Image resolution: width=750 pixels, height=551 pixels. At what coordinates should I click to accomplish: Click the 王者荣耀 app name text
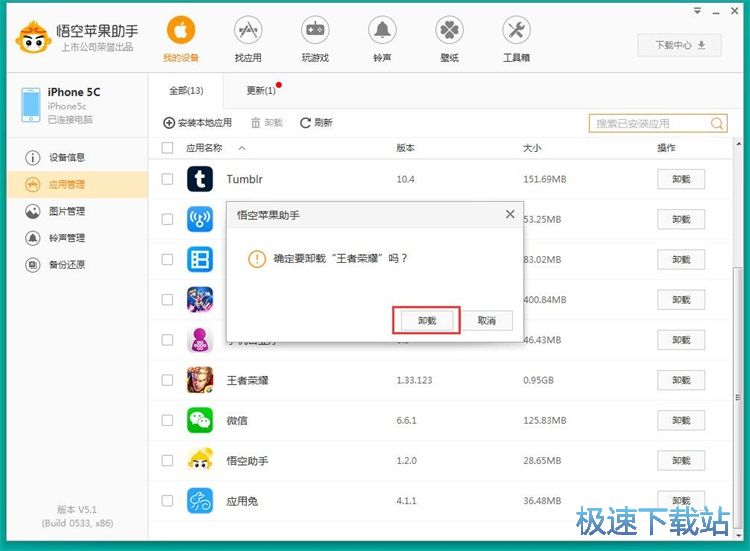pos(247,380)
